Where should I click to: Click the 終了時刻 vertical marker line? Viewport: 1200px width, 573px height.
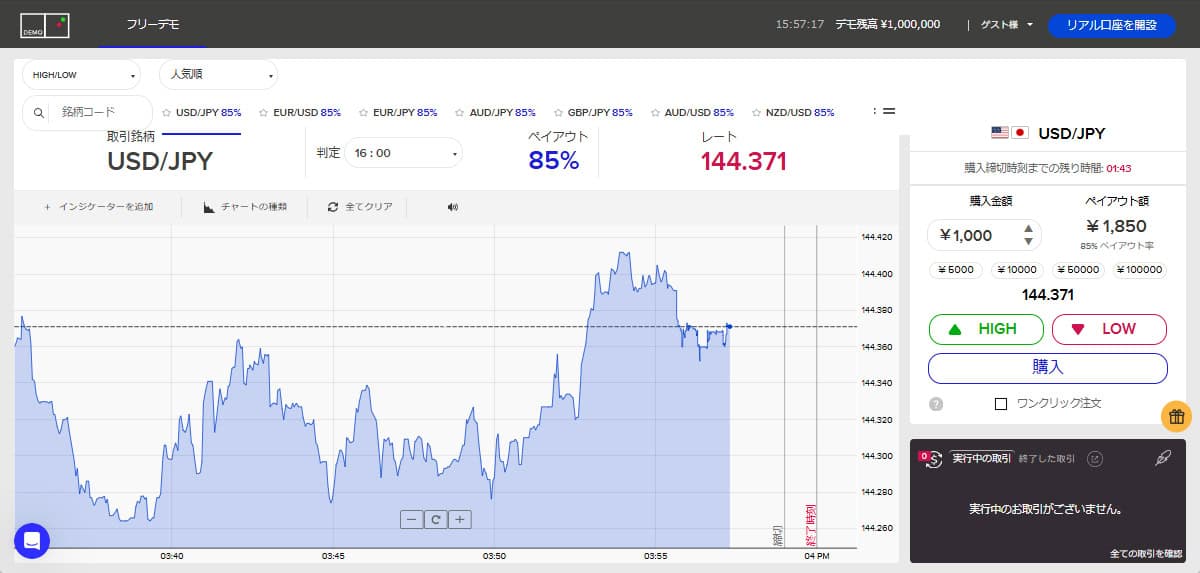pos(817,386)
